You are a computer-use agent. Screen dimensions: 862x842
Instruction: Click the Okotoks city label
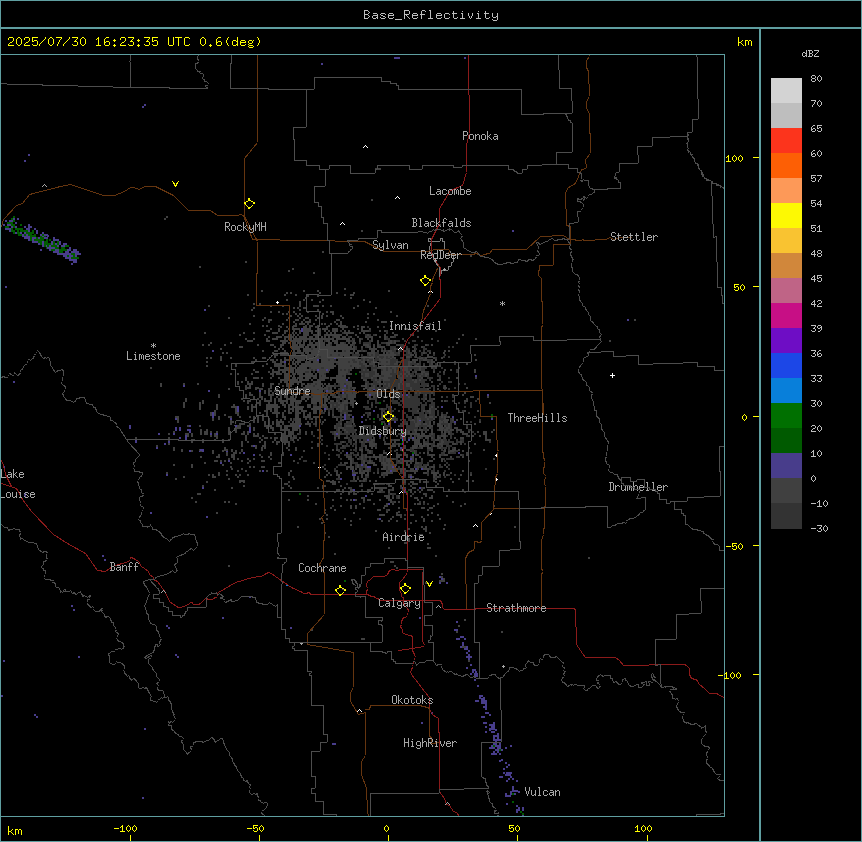[x=412, y=700]
